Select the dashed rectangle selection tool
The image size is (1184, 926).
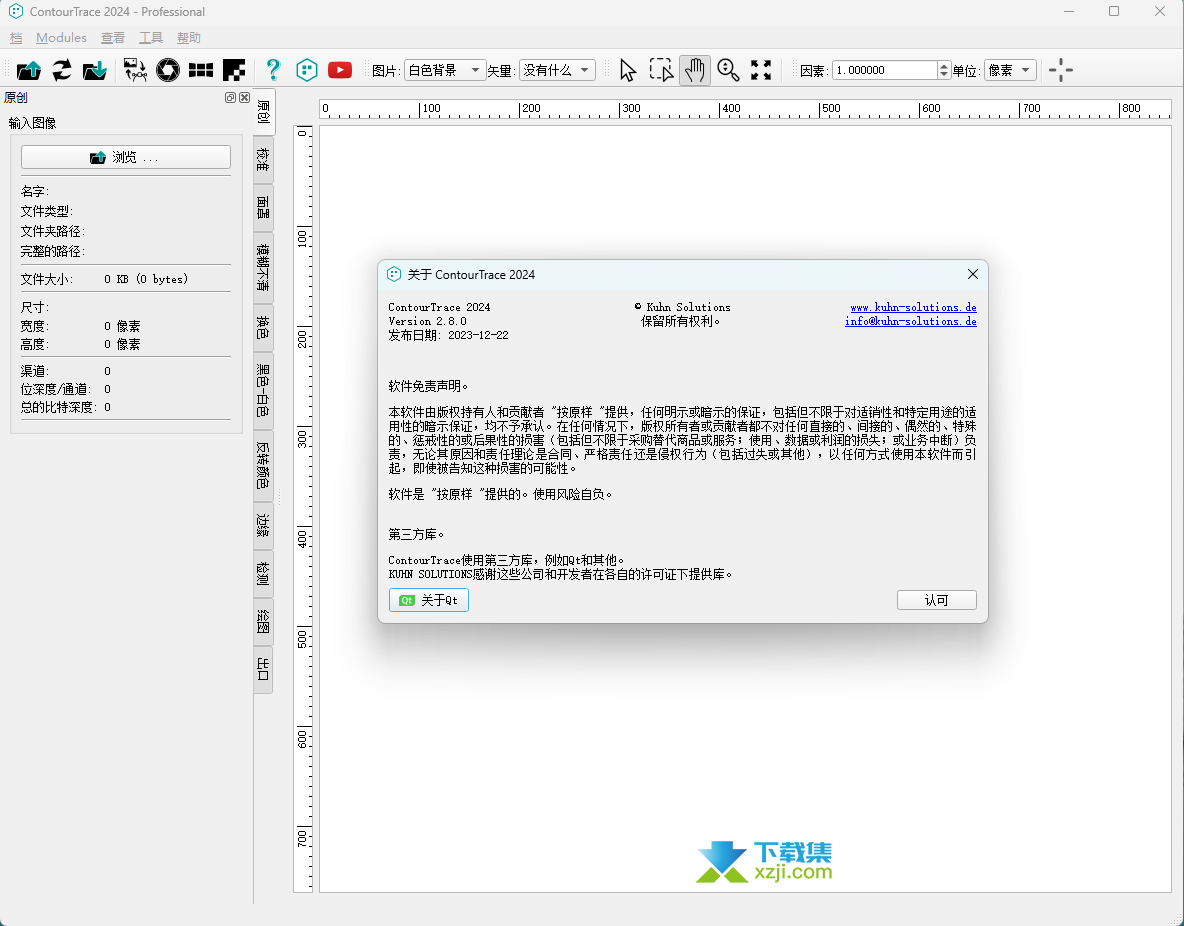[x=661, y=70]
